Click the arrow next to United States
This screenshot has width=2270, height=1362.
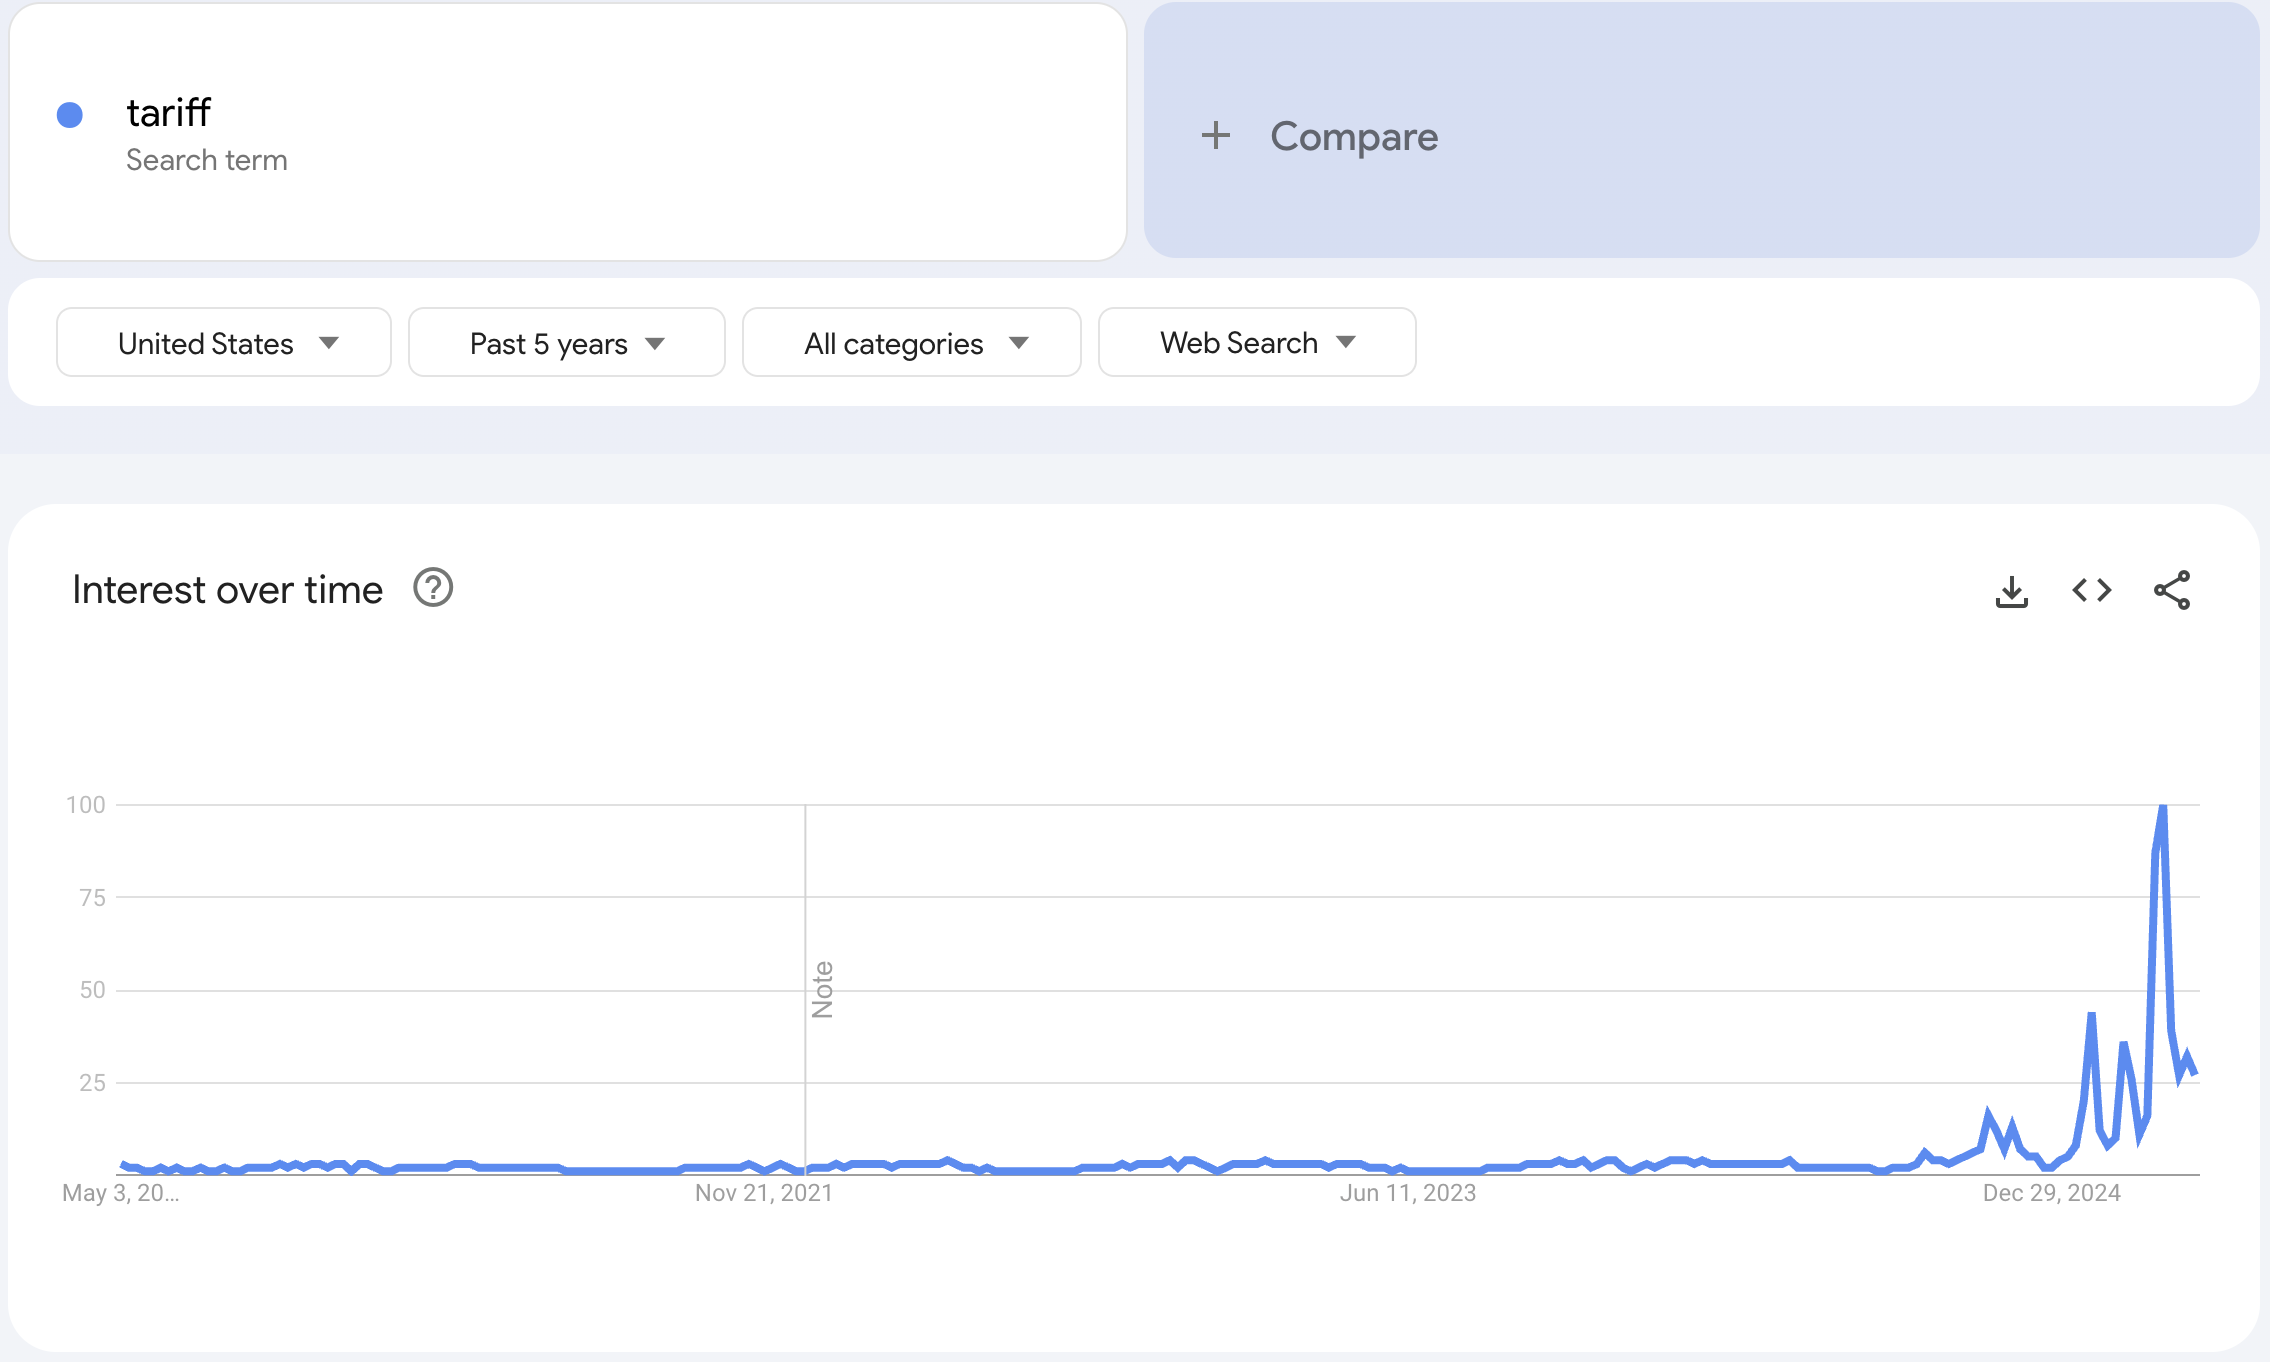click(328, 343)
